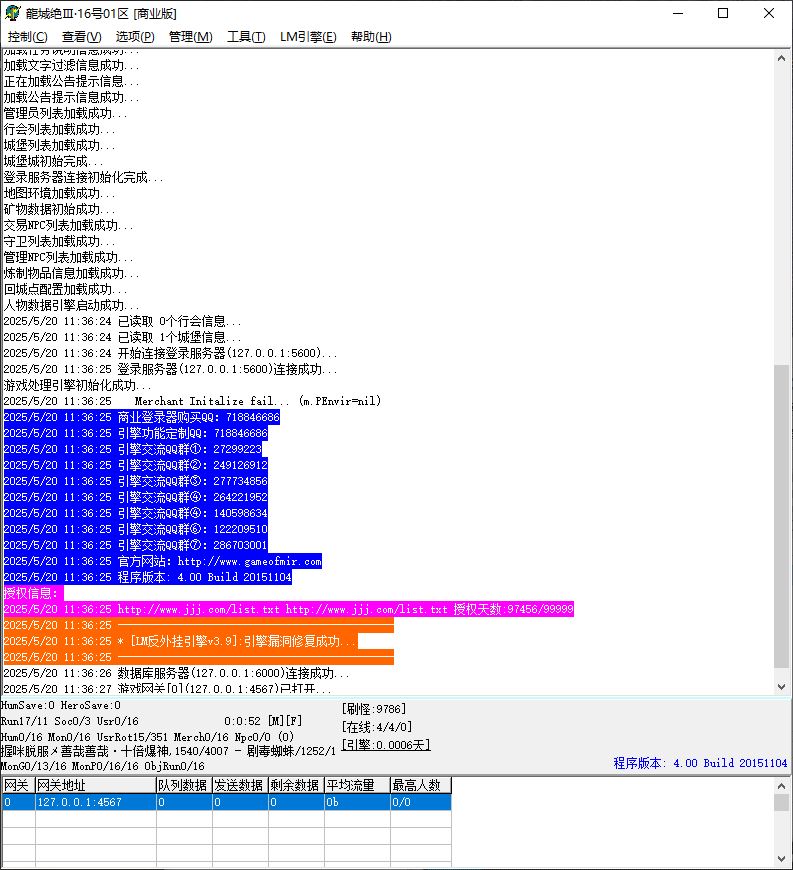Click the 剩余数据 column header
The height and width of the screenshot is (870, 793).
coord(296,785)
